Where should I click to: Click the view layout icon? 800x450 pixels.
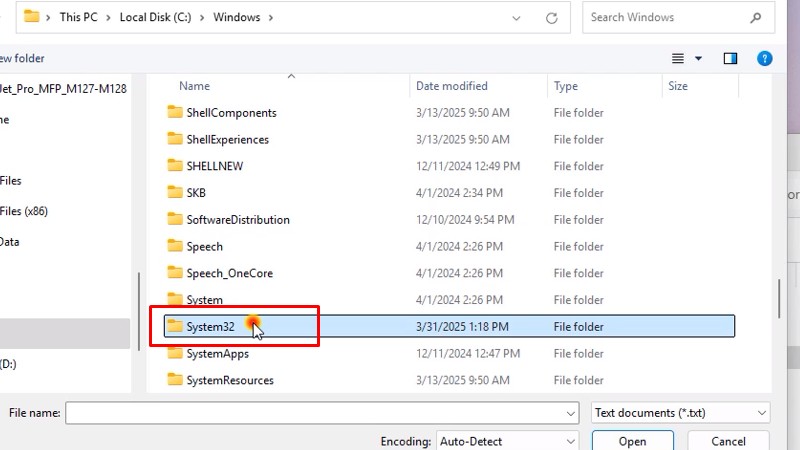678,59
